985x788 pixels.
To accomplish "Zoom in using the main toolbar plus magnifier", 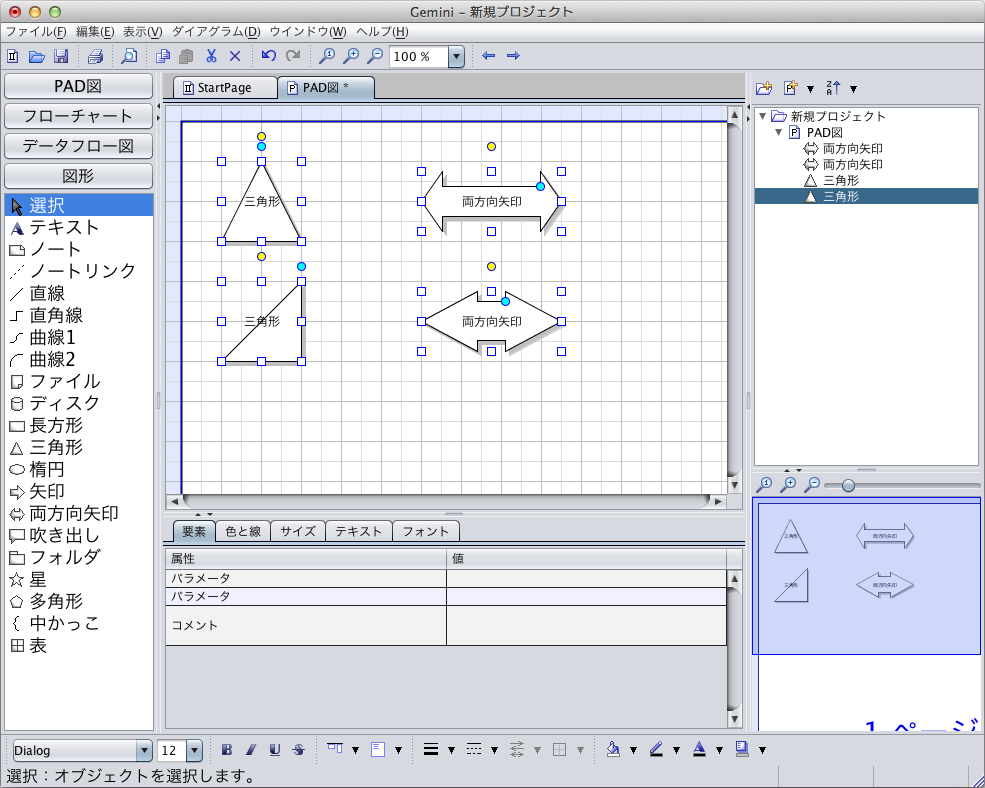I will (x=351, y=56).
